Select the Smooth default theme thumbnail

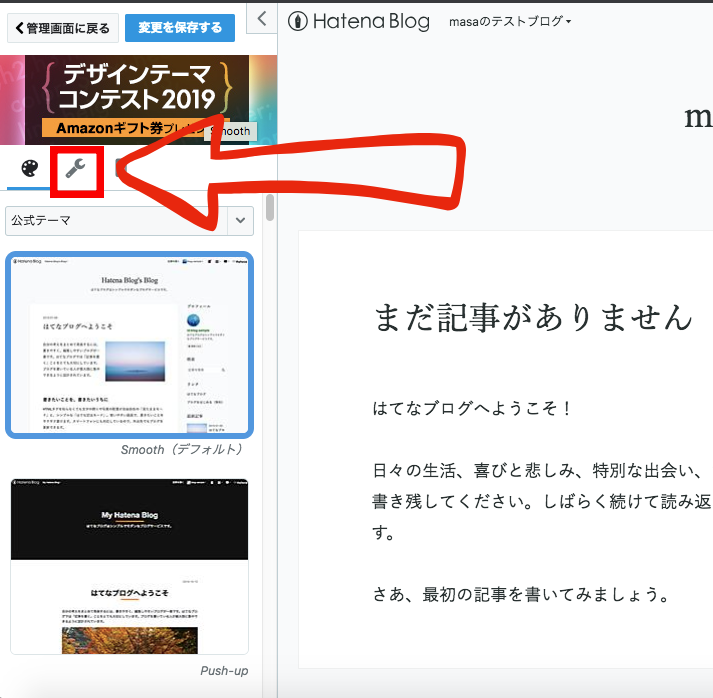130,345
